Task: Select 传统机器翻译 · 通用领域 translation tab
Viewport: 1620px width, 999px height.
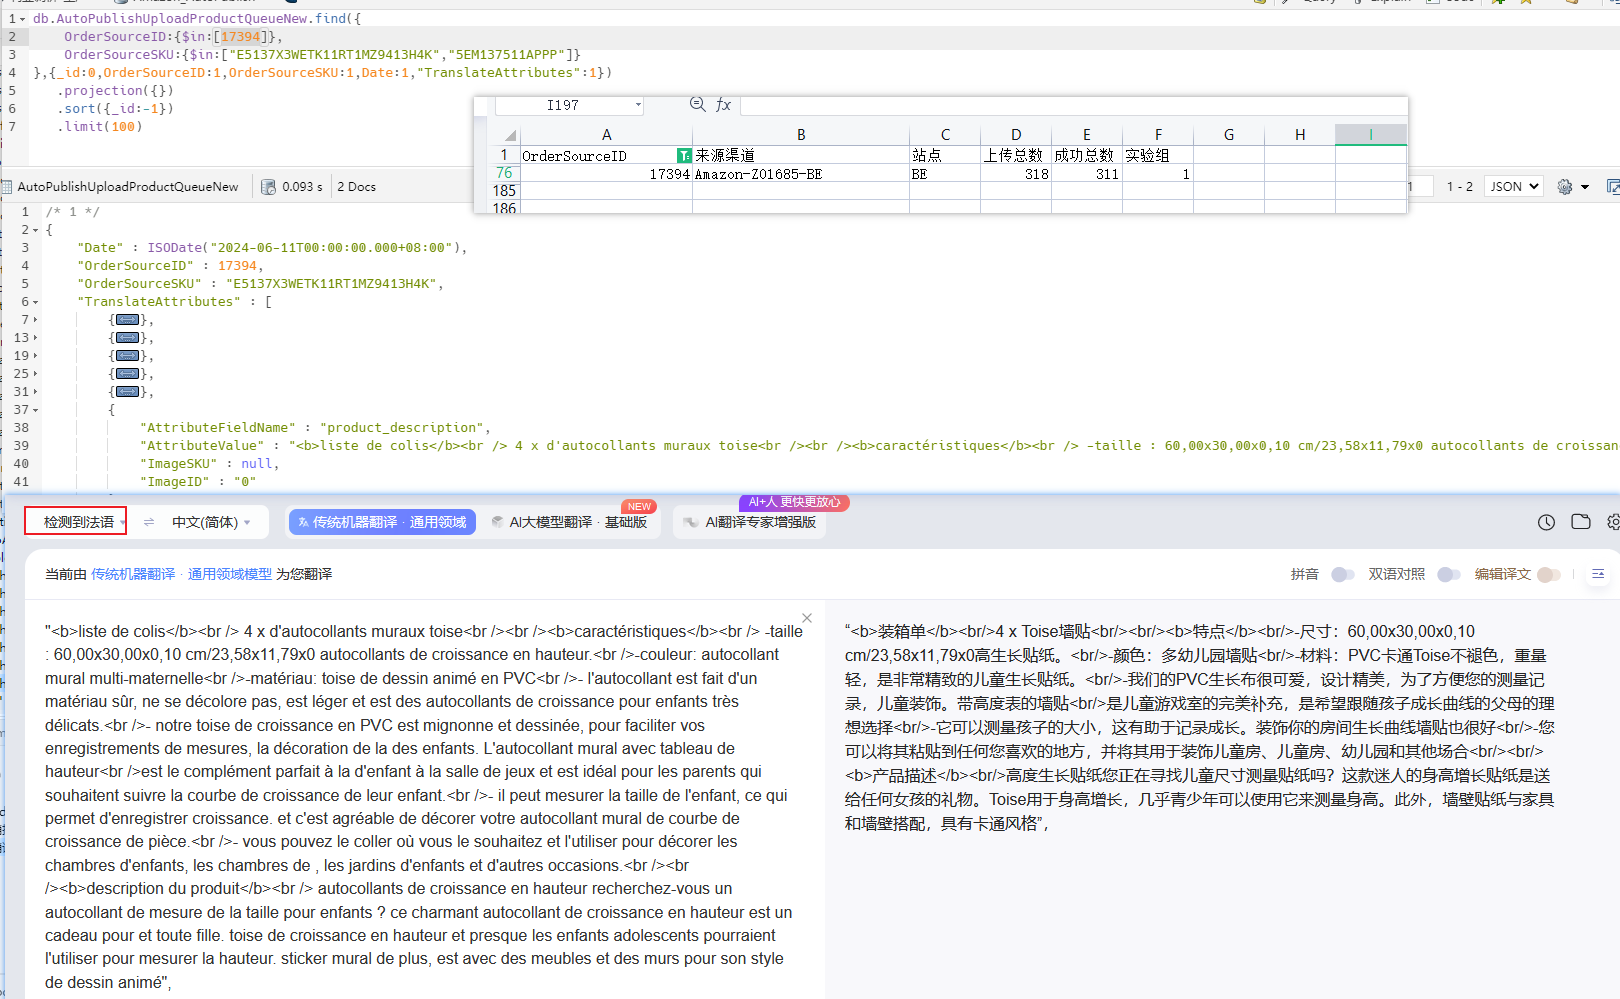Action: point(382,522)
